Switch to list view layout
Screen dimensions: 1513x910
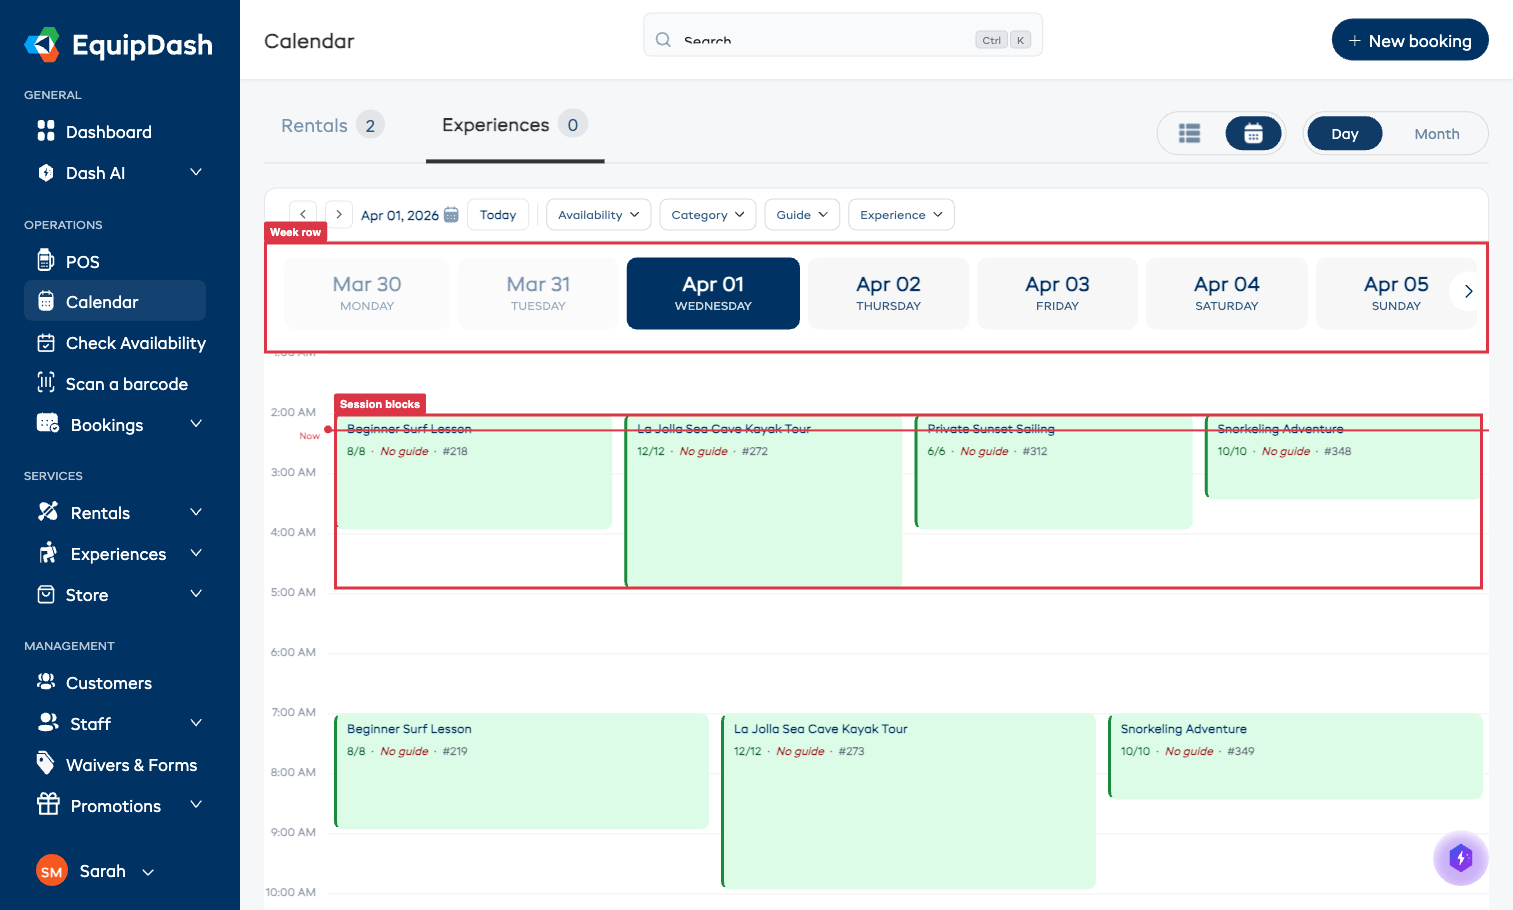[x=1189, y=132]
